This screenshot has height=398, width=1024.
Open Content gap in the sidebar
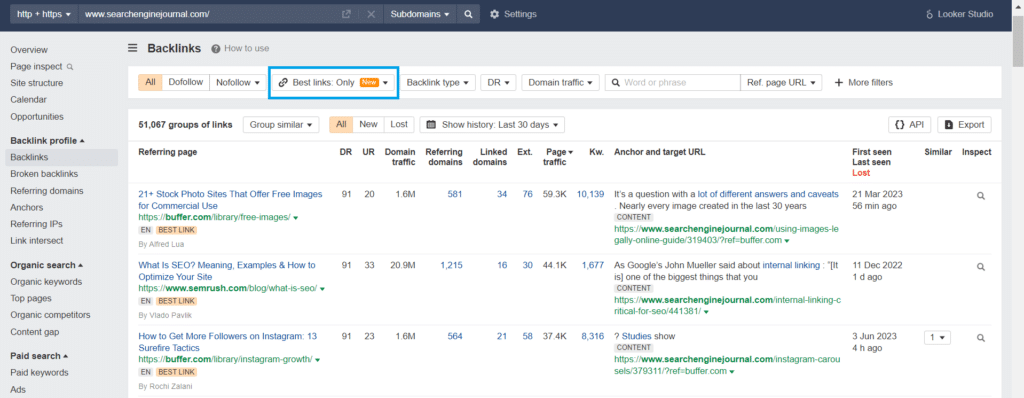pyautogui.click(x=35, y=332)
